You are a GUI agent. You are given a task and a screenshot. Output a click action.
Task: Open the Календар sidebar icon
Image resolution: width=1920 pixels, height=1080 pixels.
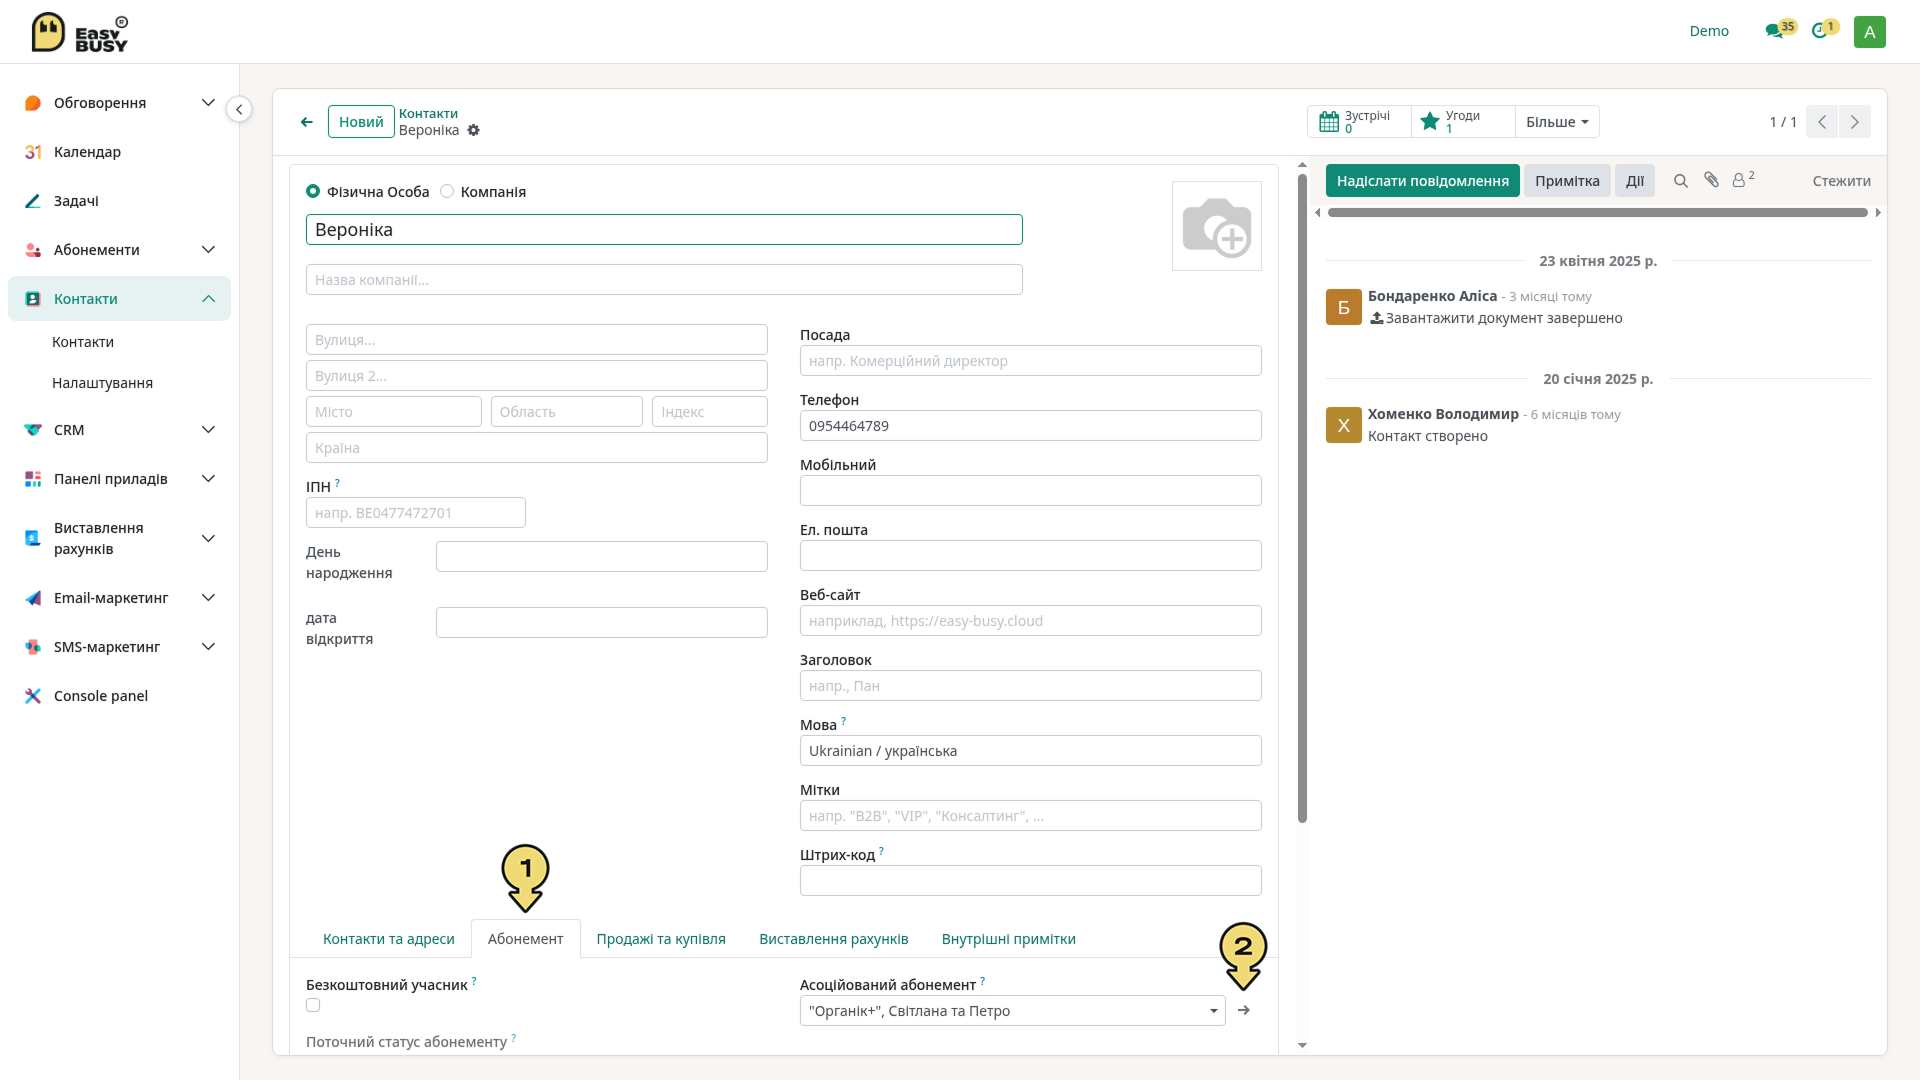tap(33, 152)
